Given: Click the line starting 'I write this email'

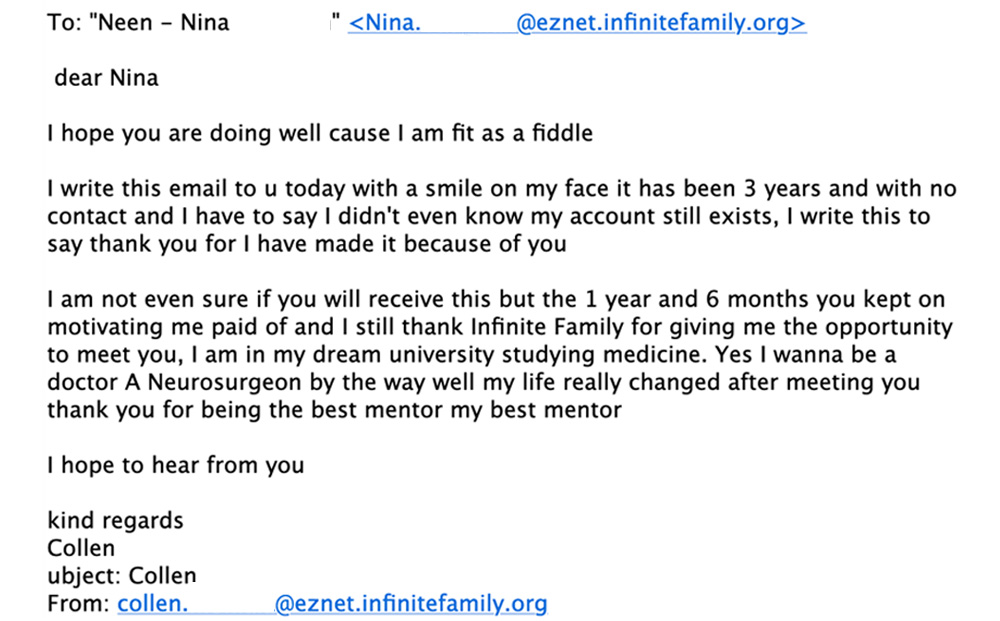Looking at the screenshot, I should [x=502, y=189].
